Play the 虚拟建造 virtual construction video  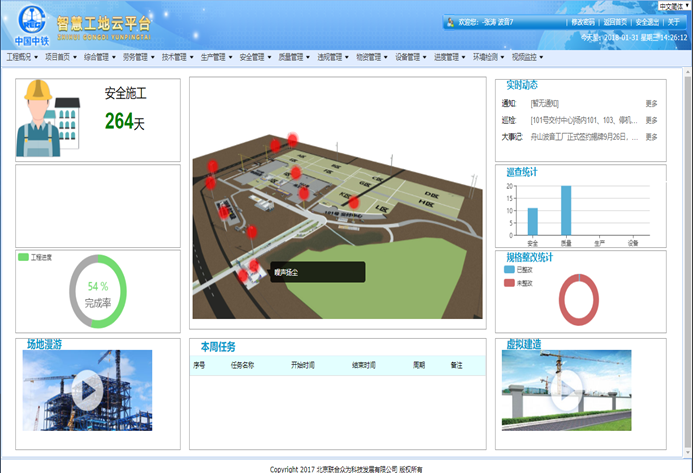coord(567,390)
